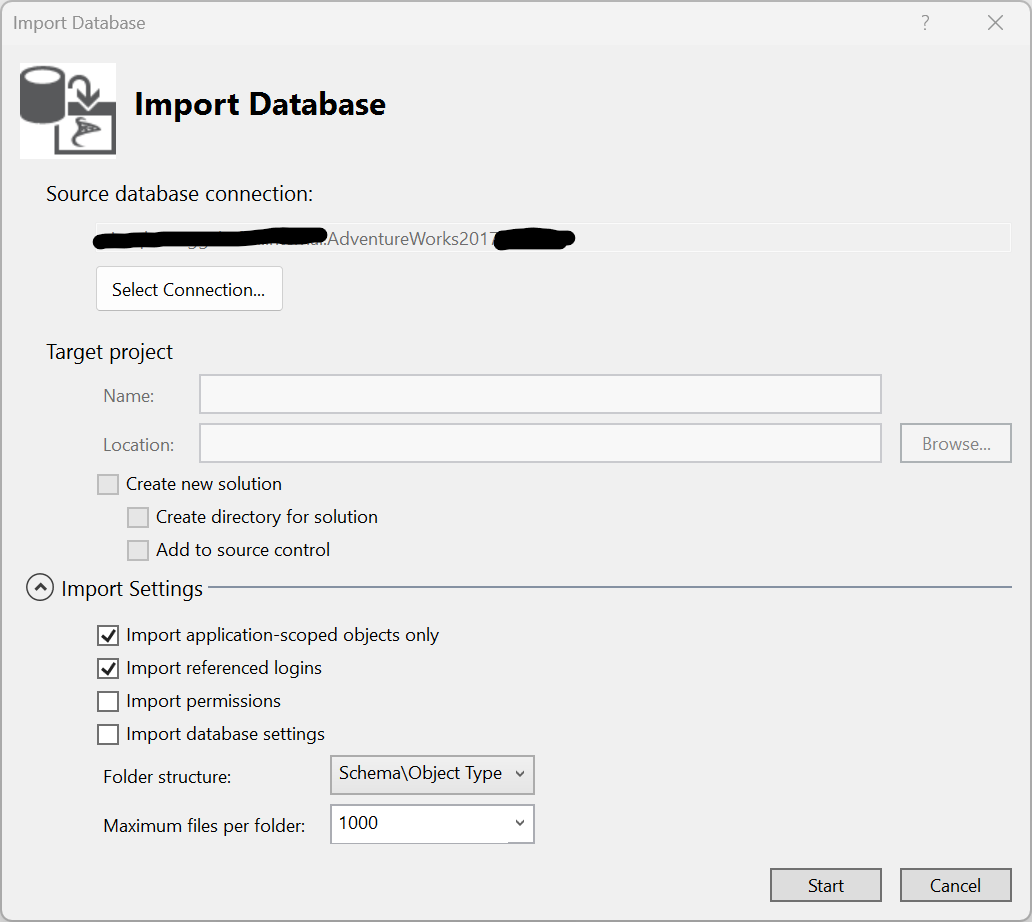Image resolution: width=1032 pixels, height=922 pixels.
Task: Enable Import permissions
Action: (x=108, y=701)
